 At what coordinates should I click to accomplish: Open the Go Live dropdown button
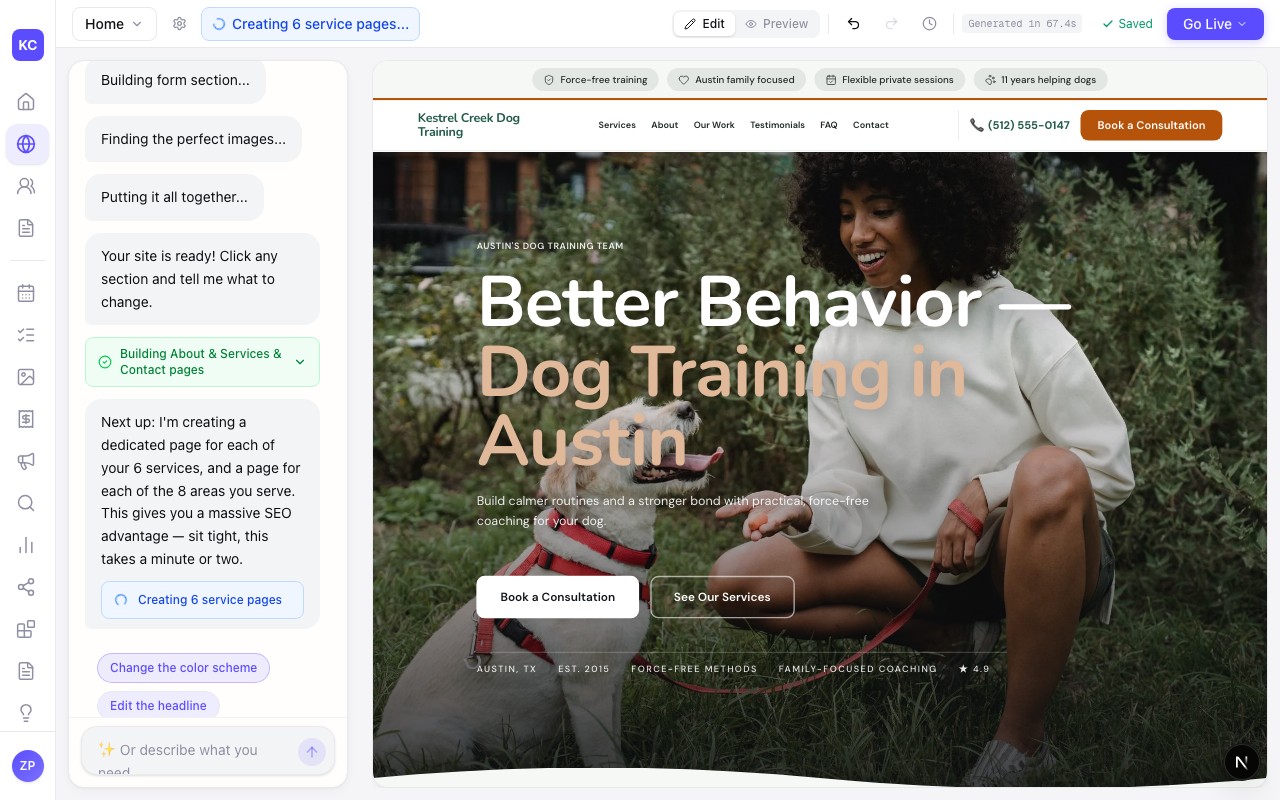point(1215,24)
